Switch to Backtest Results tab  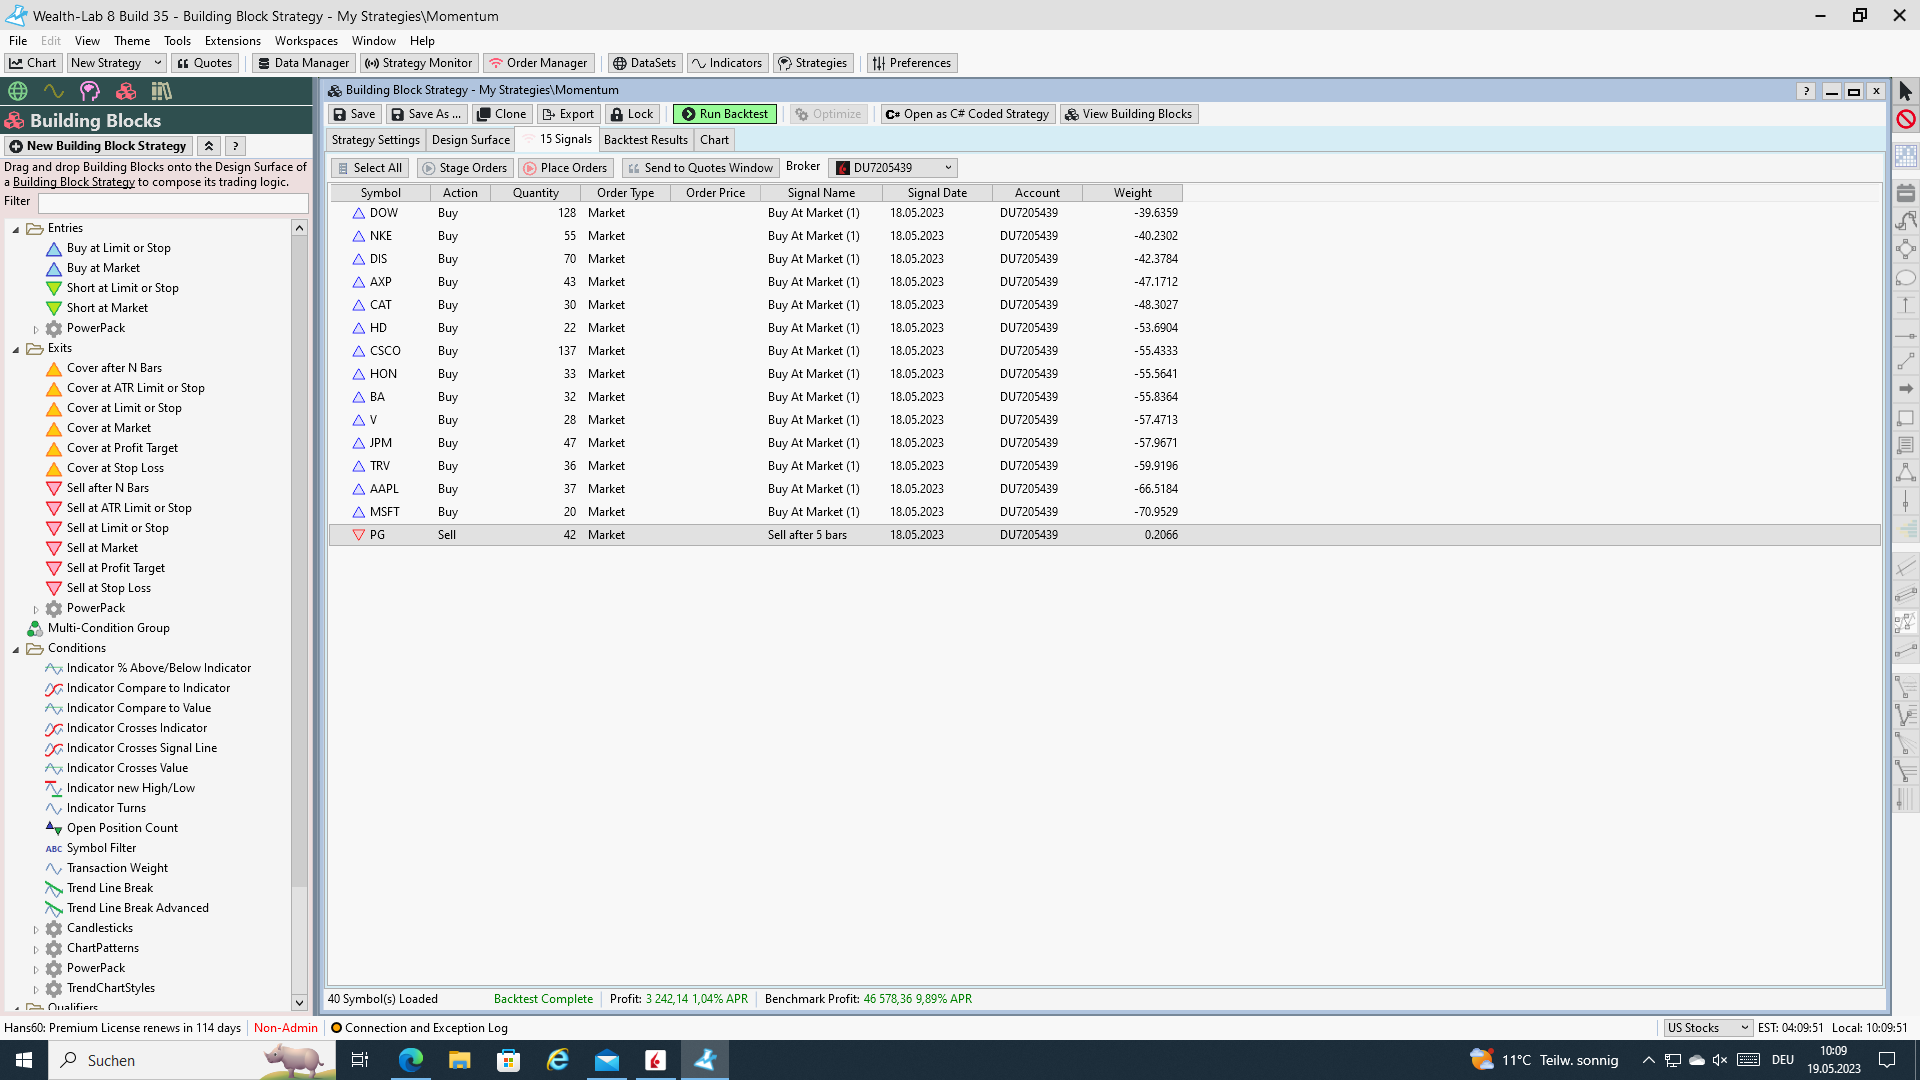645,140
